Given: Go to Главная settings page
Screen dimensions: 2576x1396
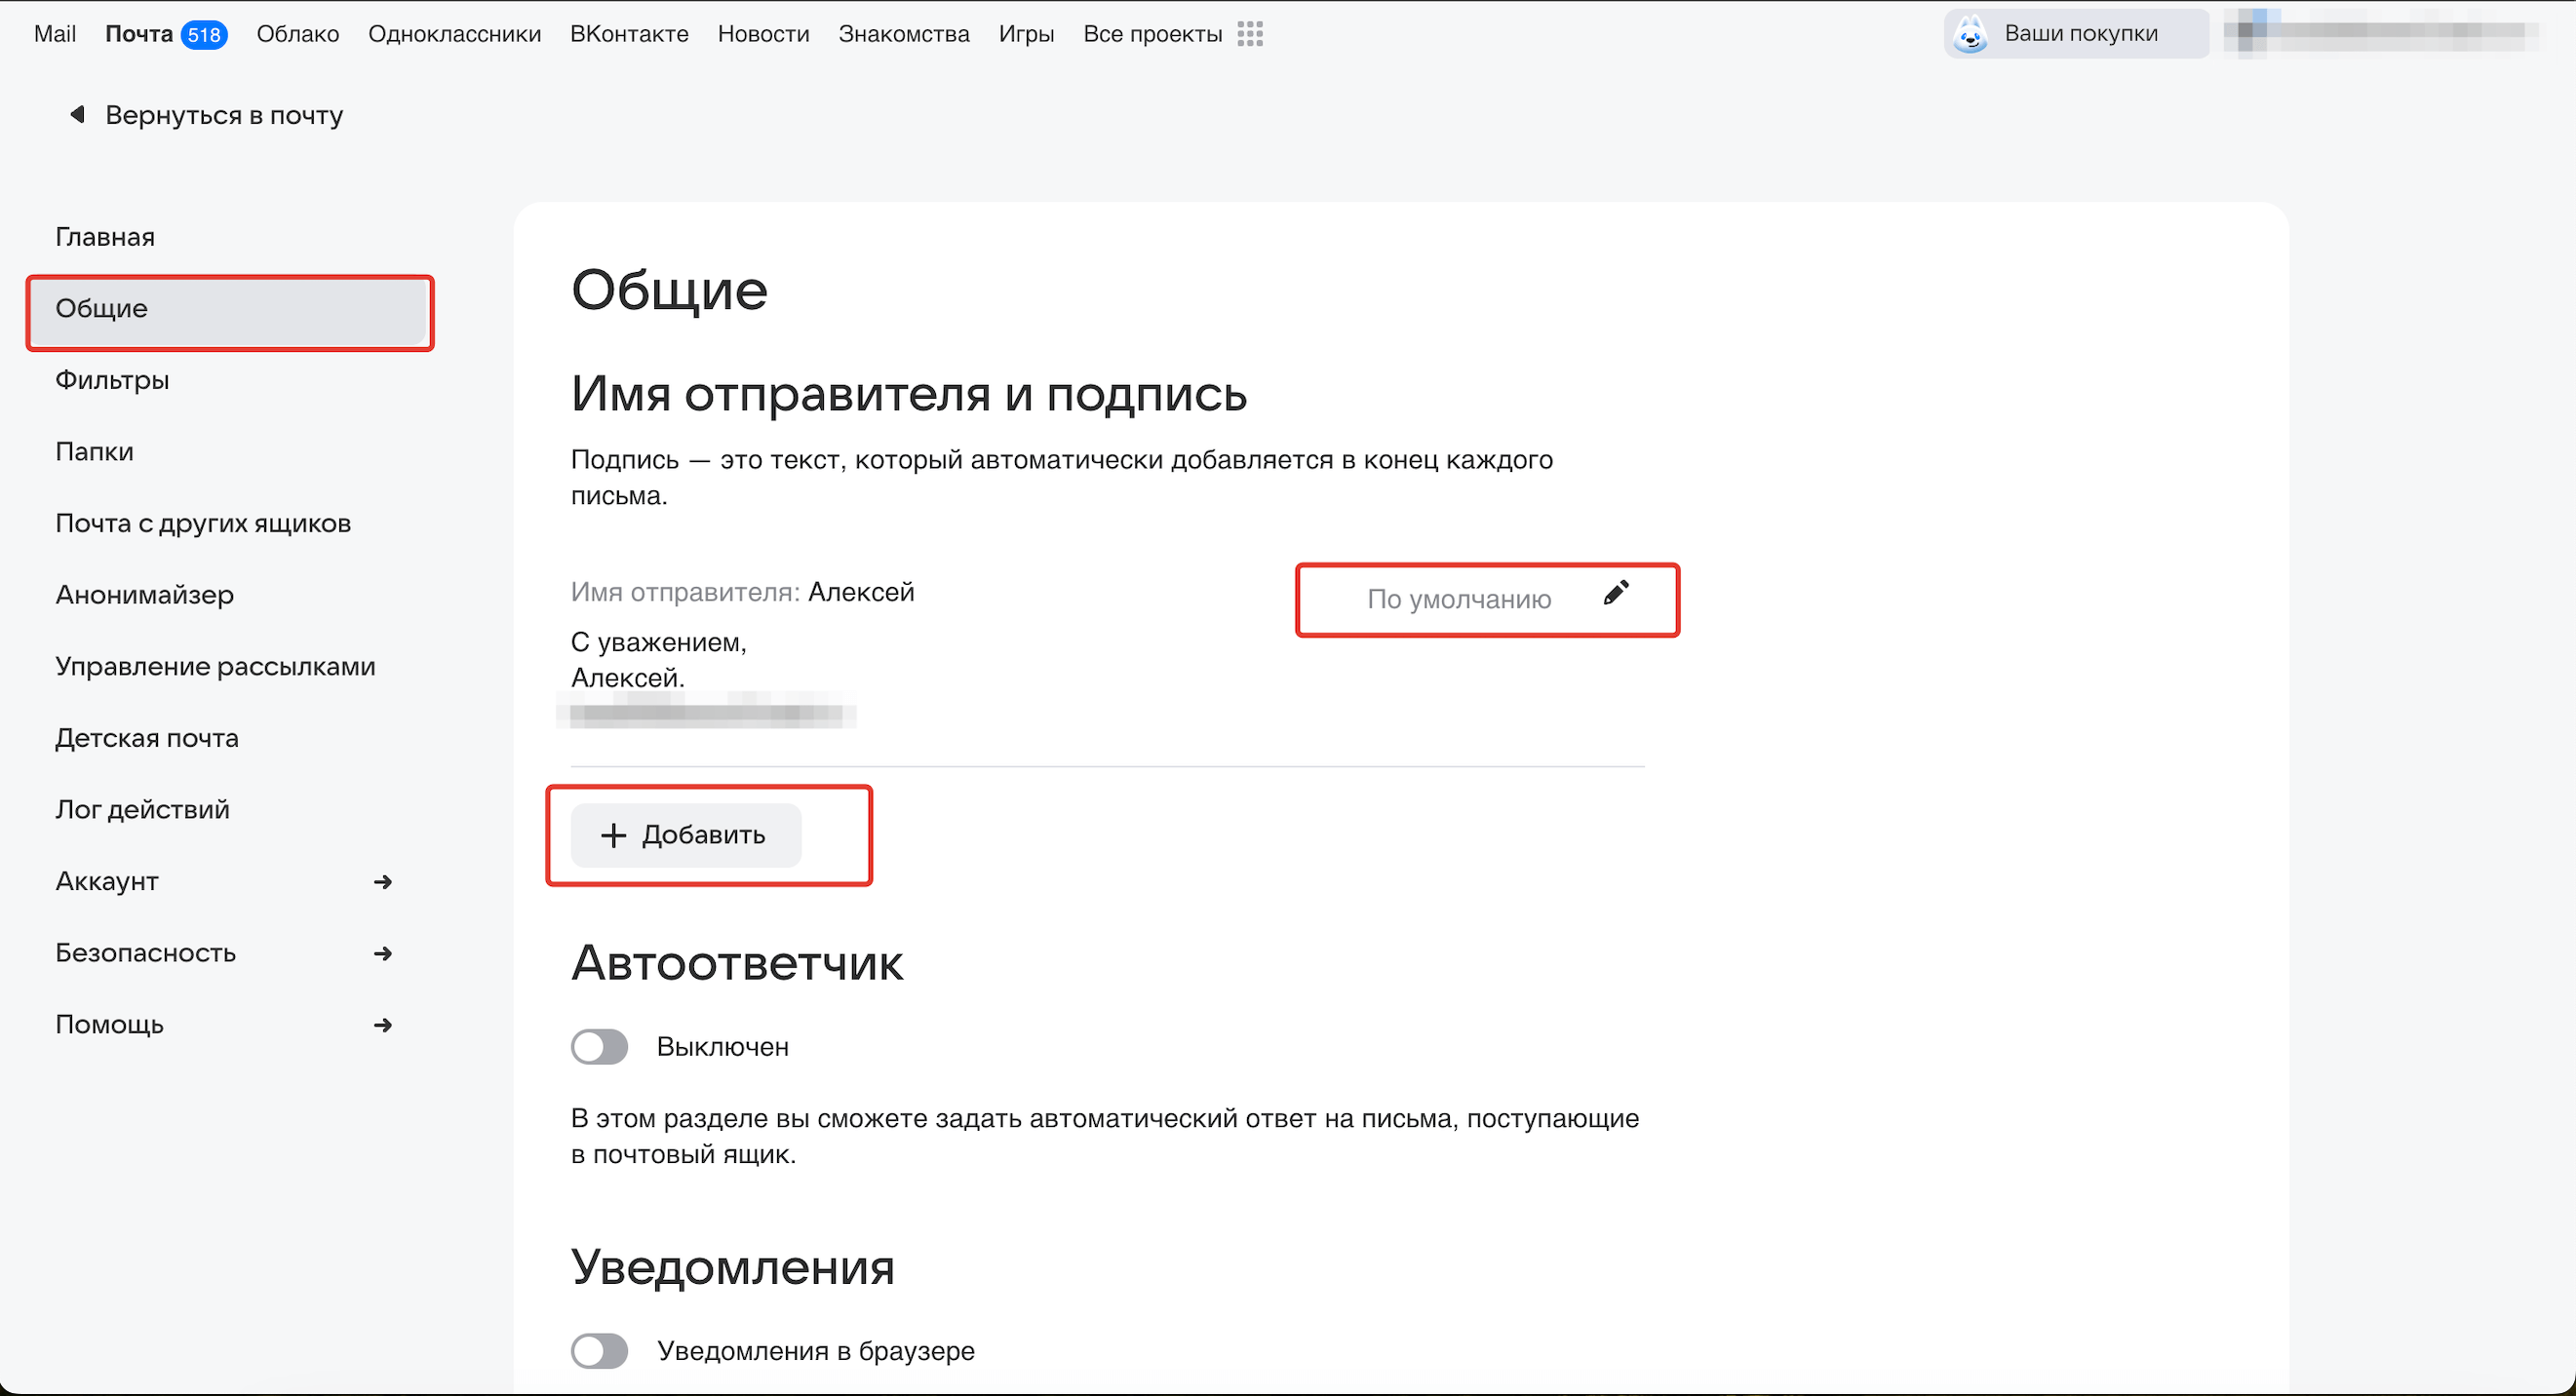Looking at the screenshot, I should (105, 237).
